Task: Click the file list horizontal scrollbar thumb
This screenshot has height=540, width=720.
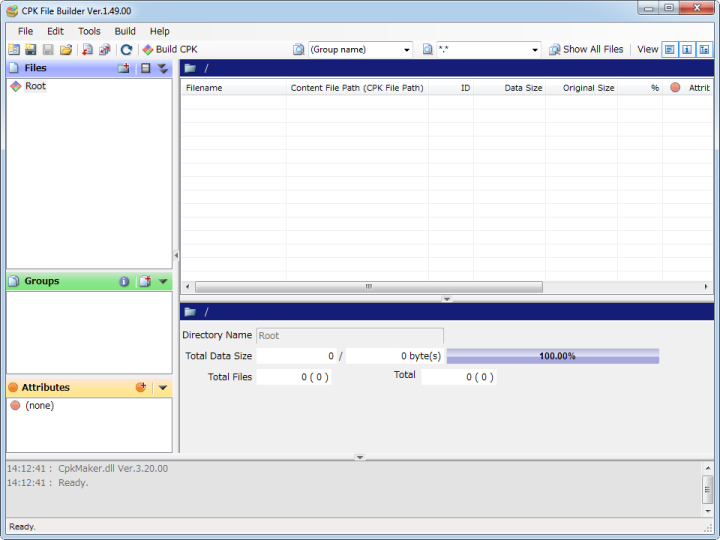Action: pos(369,287)
